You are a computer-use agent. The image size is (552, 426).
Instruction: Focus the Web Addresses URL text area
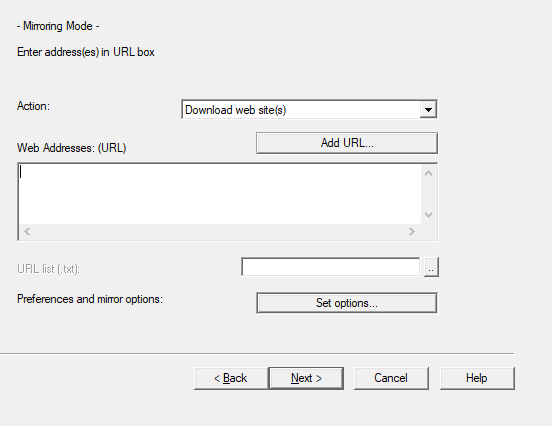pyautogui.click(x=220, y=194)
